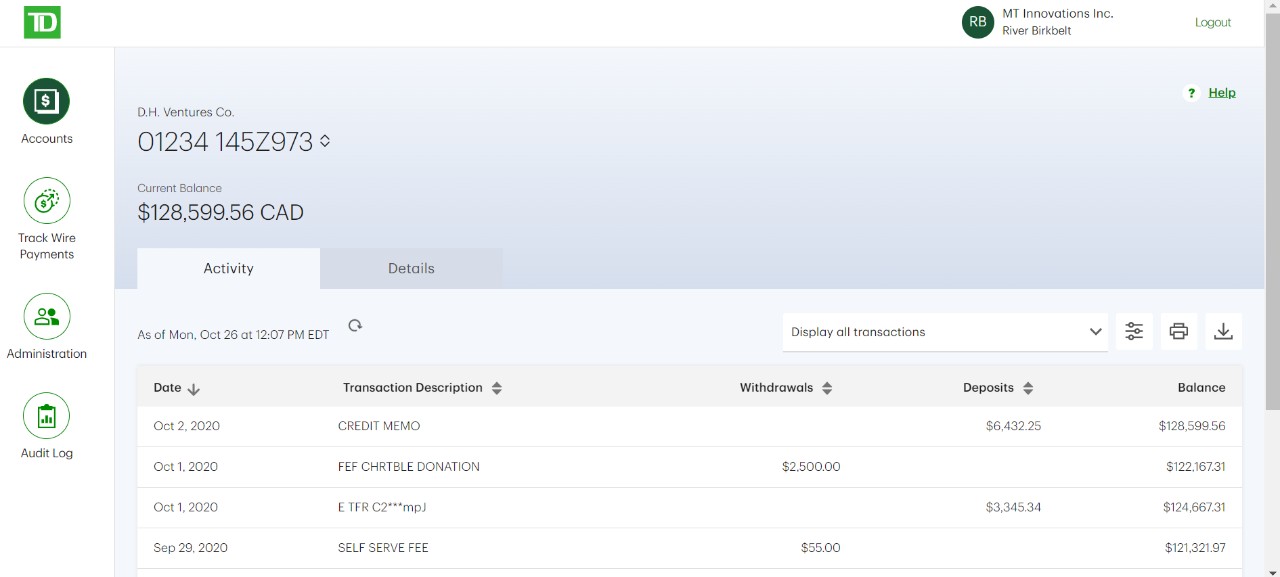The height and width of the screenshot is (577, 1280).
Task: Sort by Date column
Action: [177, 388]
